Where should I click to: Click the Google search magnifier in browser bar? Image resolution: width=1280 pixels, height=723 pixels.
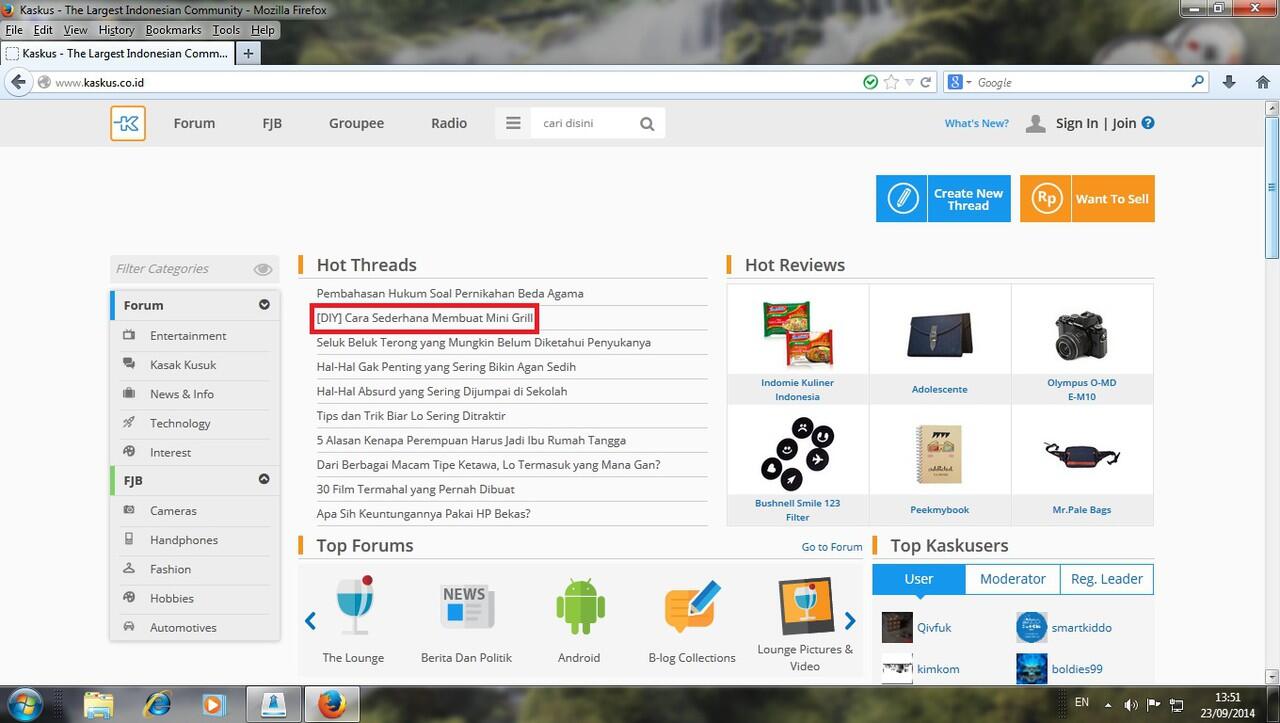[x=1198, y=82]
